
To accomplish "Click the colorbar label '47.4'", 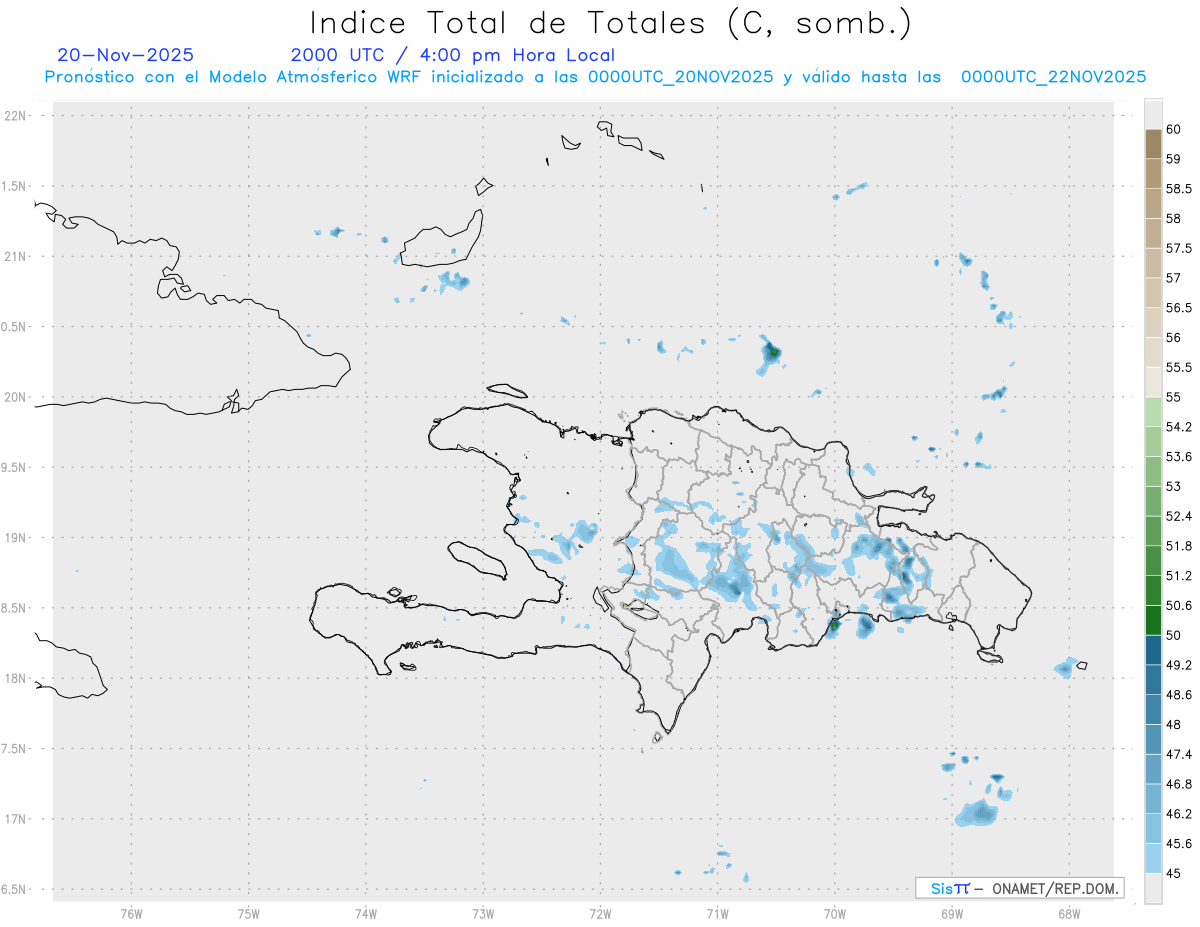I will click(x=1178, y=754).
